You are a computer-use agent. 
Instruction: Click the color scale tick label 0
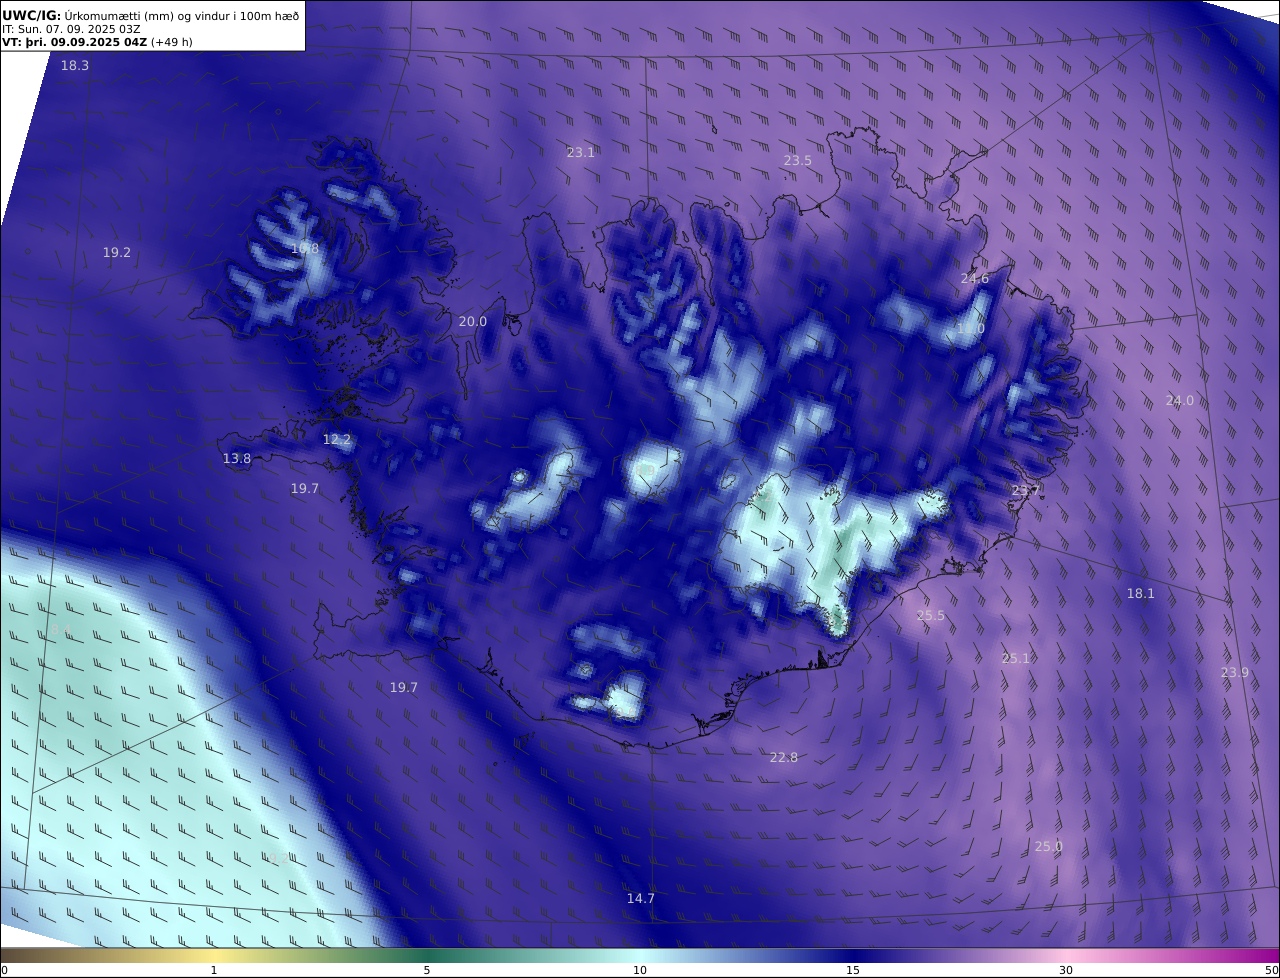point(4,970)
